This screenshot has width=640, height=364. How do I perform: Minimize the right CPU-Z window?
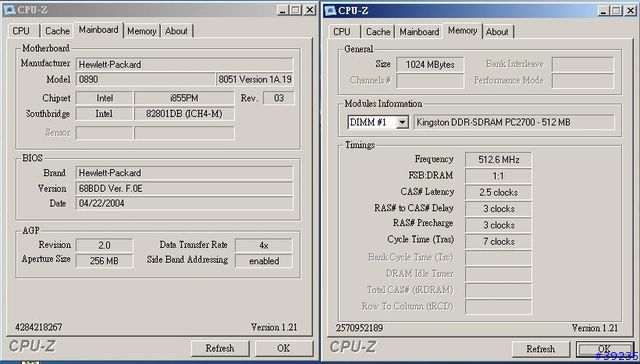tap(604, 11)
